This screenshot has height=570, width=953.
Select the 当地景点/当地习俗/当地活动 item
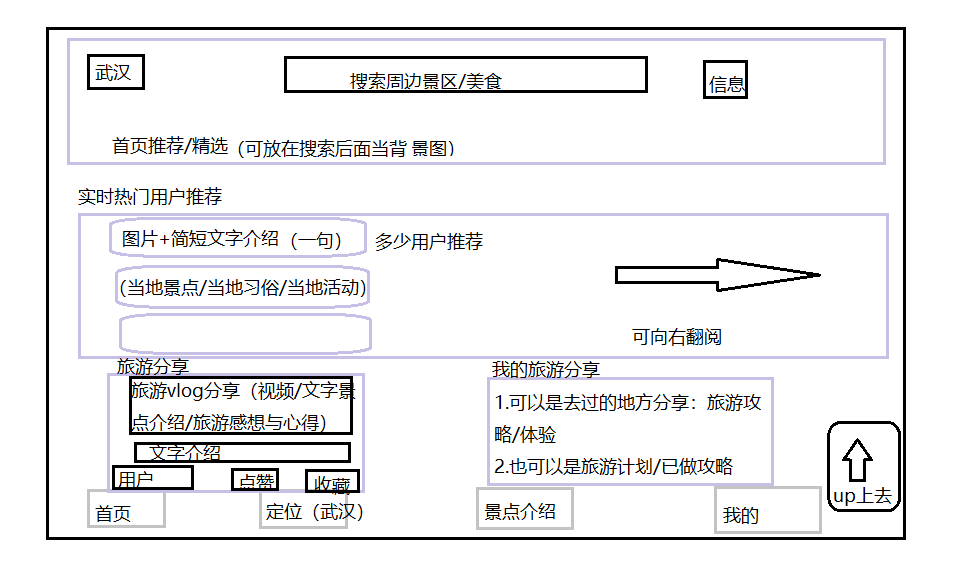point(243,288)
